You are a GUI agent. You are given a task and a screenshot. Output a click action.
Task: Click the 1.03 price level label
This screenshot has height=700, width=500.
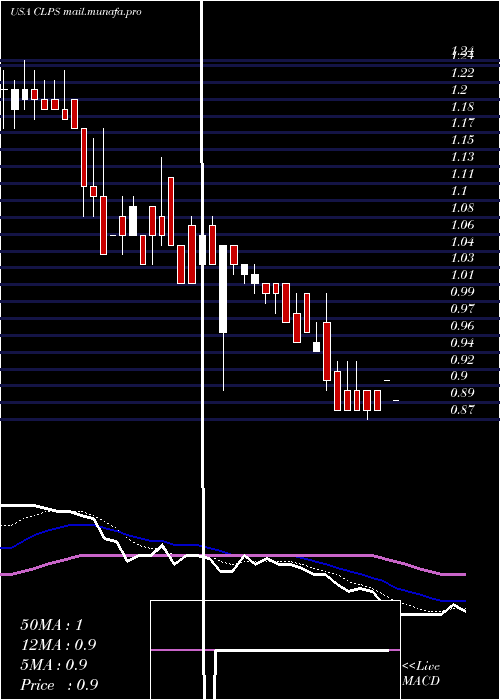(462, 258)
